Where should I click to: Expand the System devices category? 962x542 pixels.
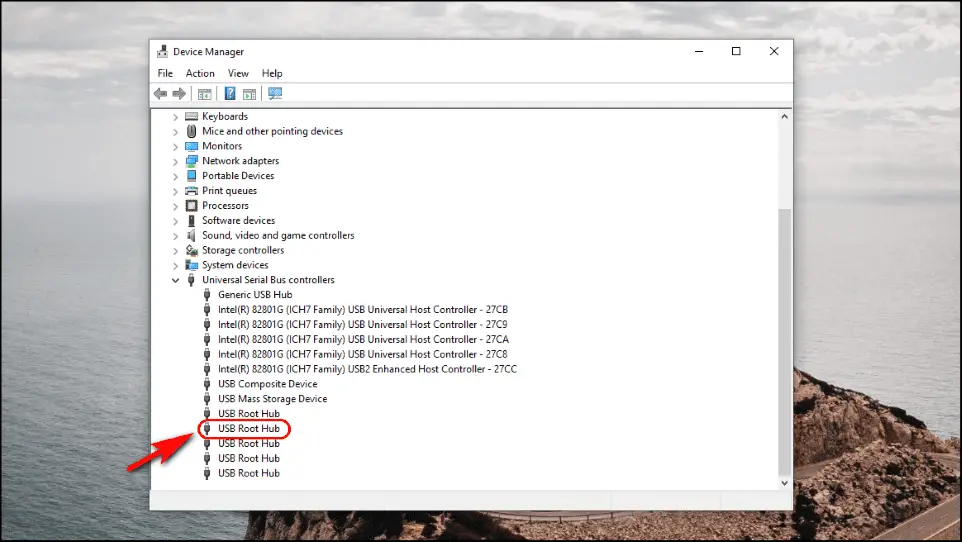point(175,266)
